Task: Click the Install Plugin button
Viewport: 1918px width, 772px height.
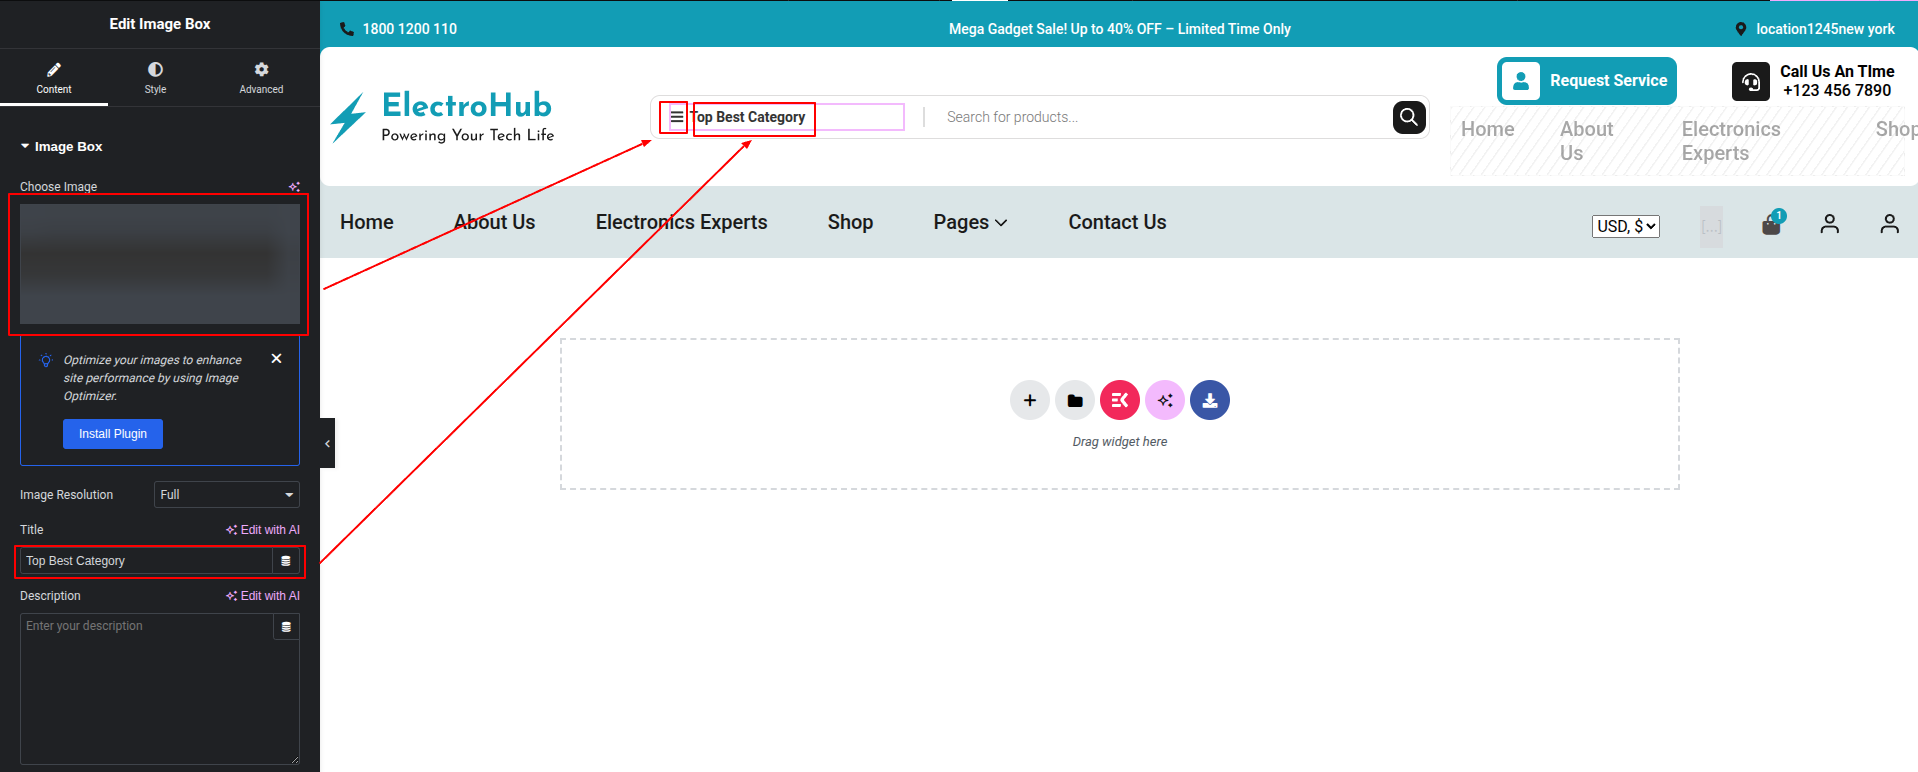Action: (x=113, y=434)
